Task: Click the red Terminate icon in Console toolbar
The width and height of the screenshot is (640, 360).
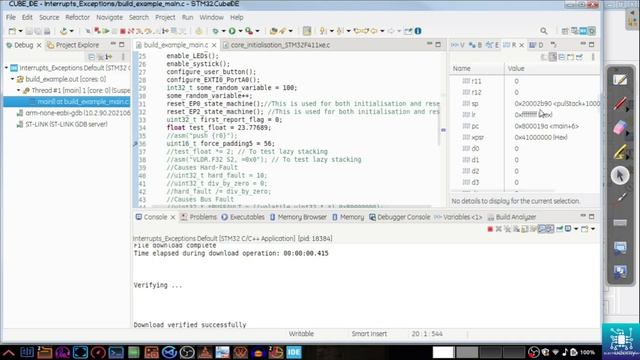Action: pyautogui.click(x=490, y=229)
